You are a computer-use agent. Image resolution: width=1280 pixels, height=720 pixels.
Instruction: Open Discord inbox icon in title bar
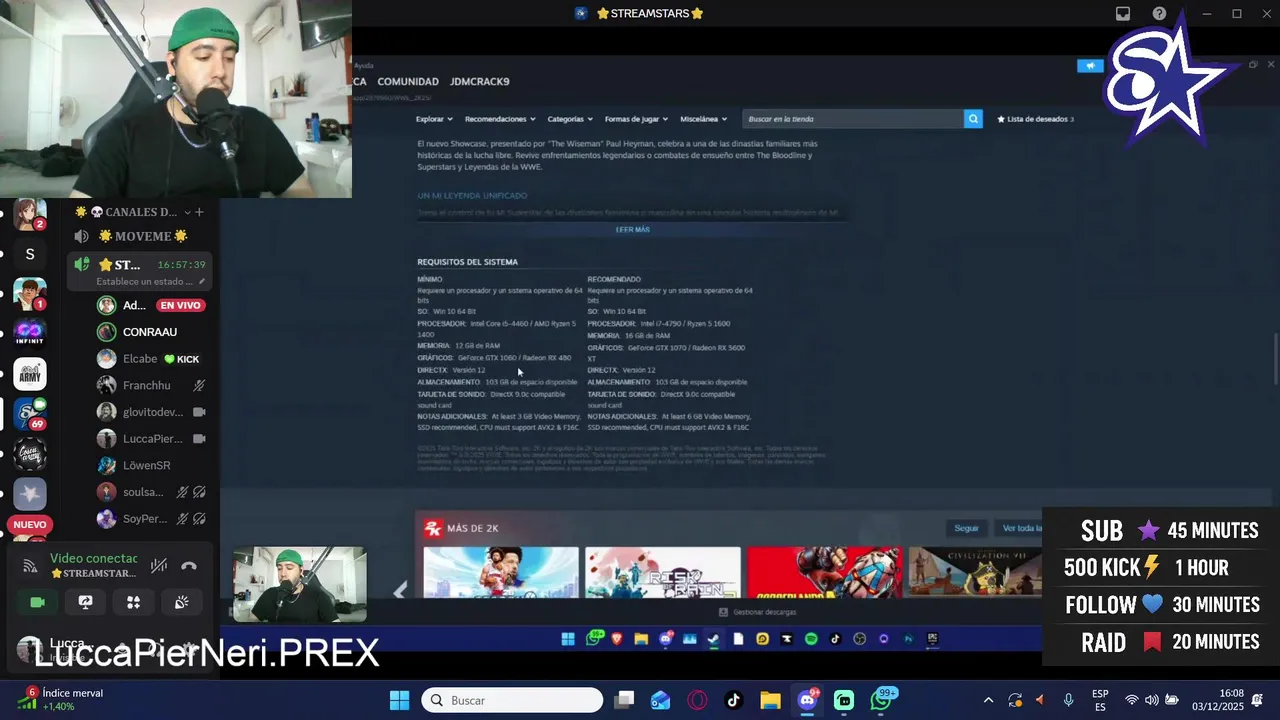1123,14
